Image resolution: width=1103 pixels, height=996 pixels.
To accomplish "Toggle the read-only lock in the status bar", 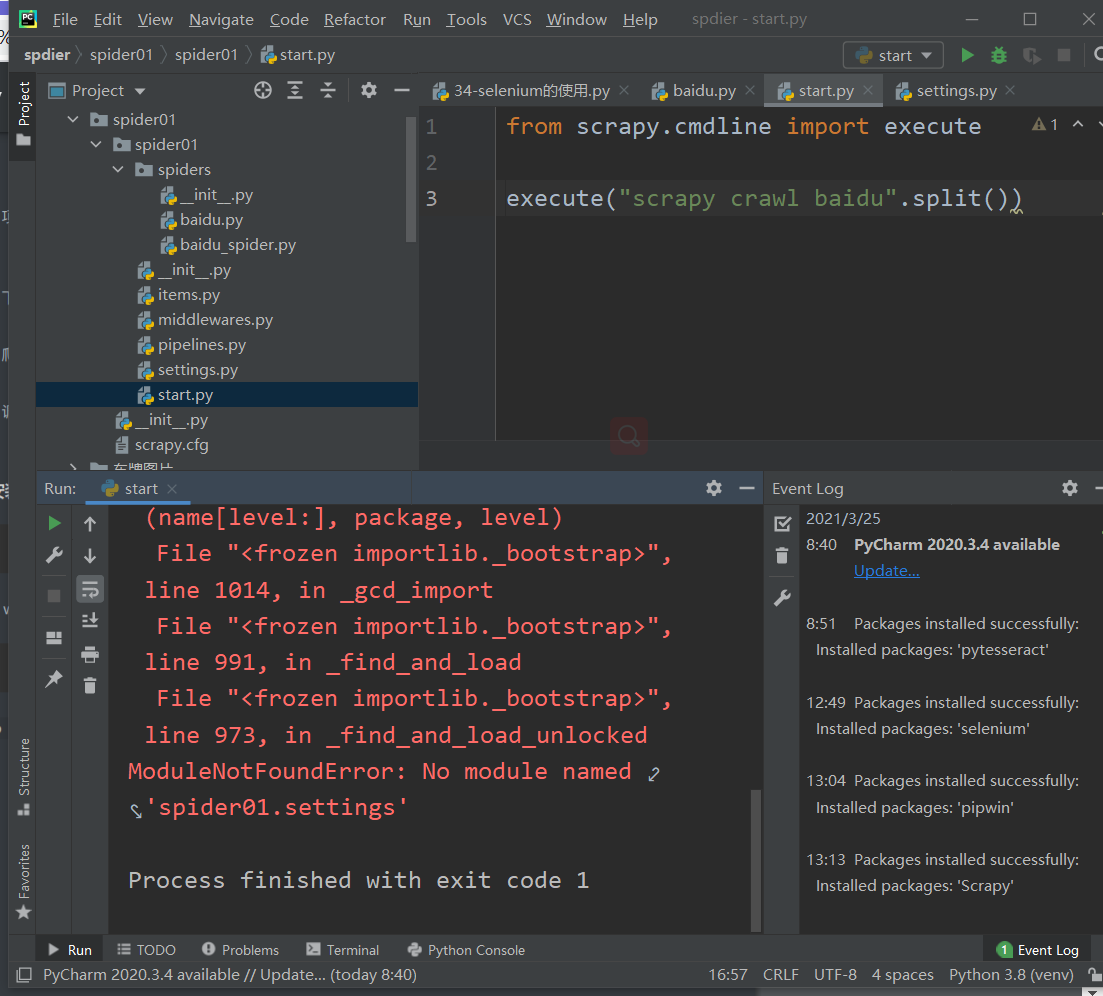I will tap(1094, 975).
